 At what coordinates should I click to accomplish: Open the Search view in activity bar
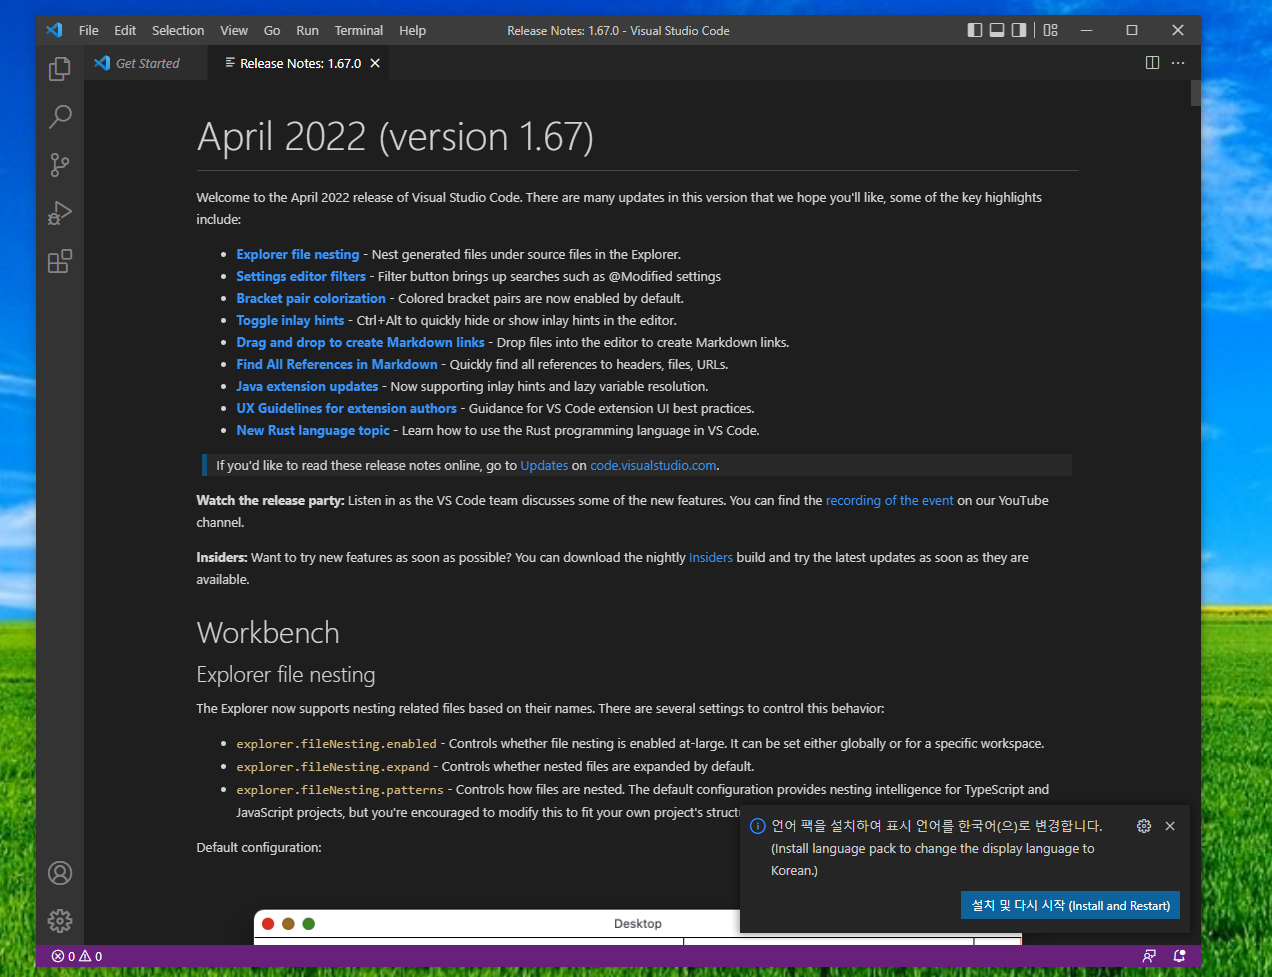point(60,117)
